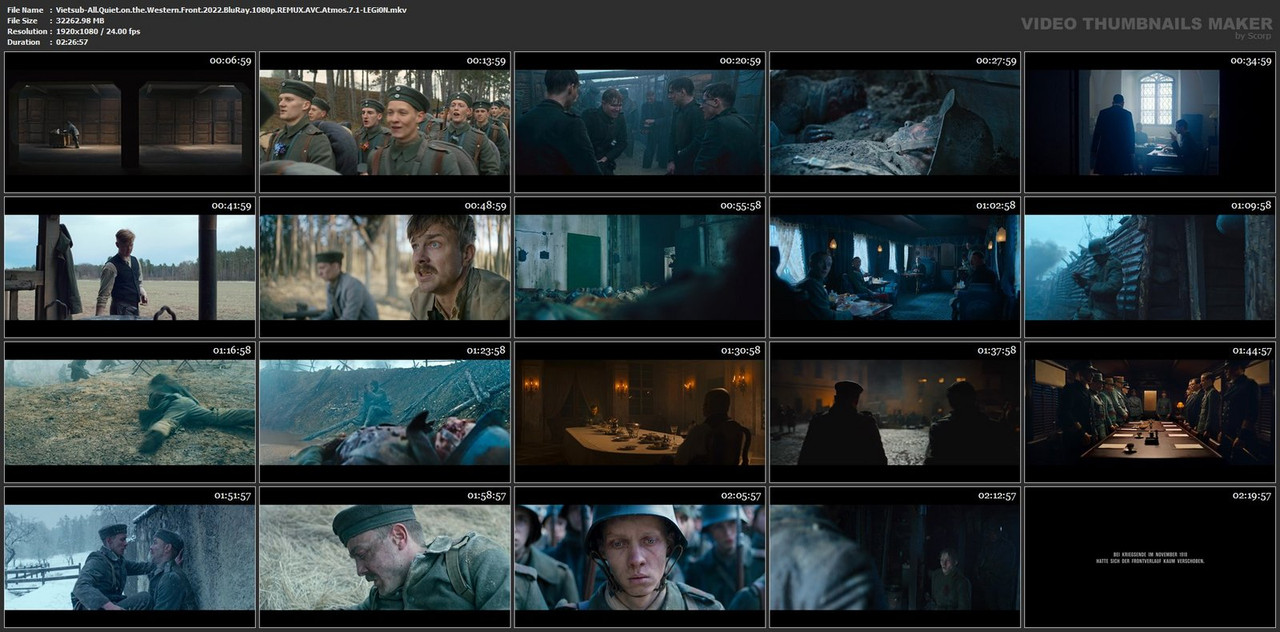Viewport: 1280px width, 632px height.
Task: Pick the 01:02:58 video frame
Action: coord(895,267)
